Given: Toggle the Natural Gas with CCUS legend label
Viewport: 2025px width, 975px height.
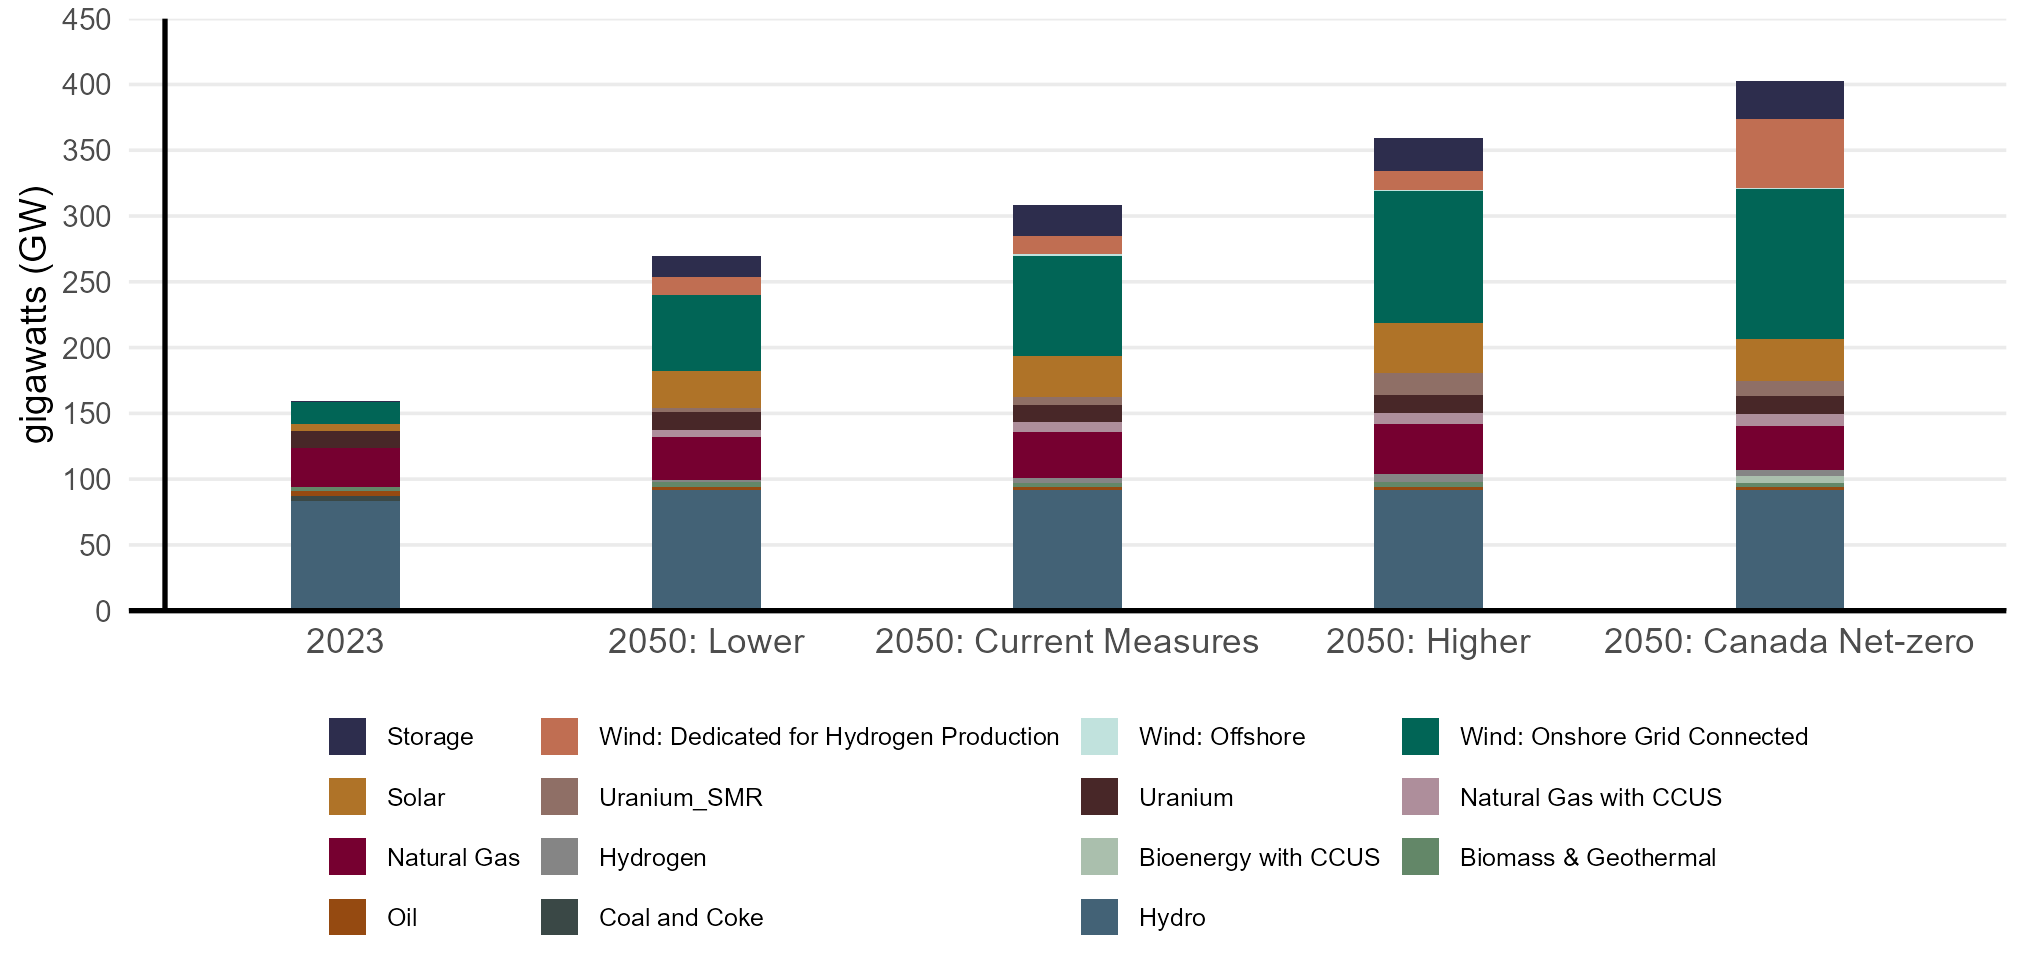Looking at the screenshot, I should [1590, 797].
